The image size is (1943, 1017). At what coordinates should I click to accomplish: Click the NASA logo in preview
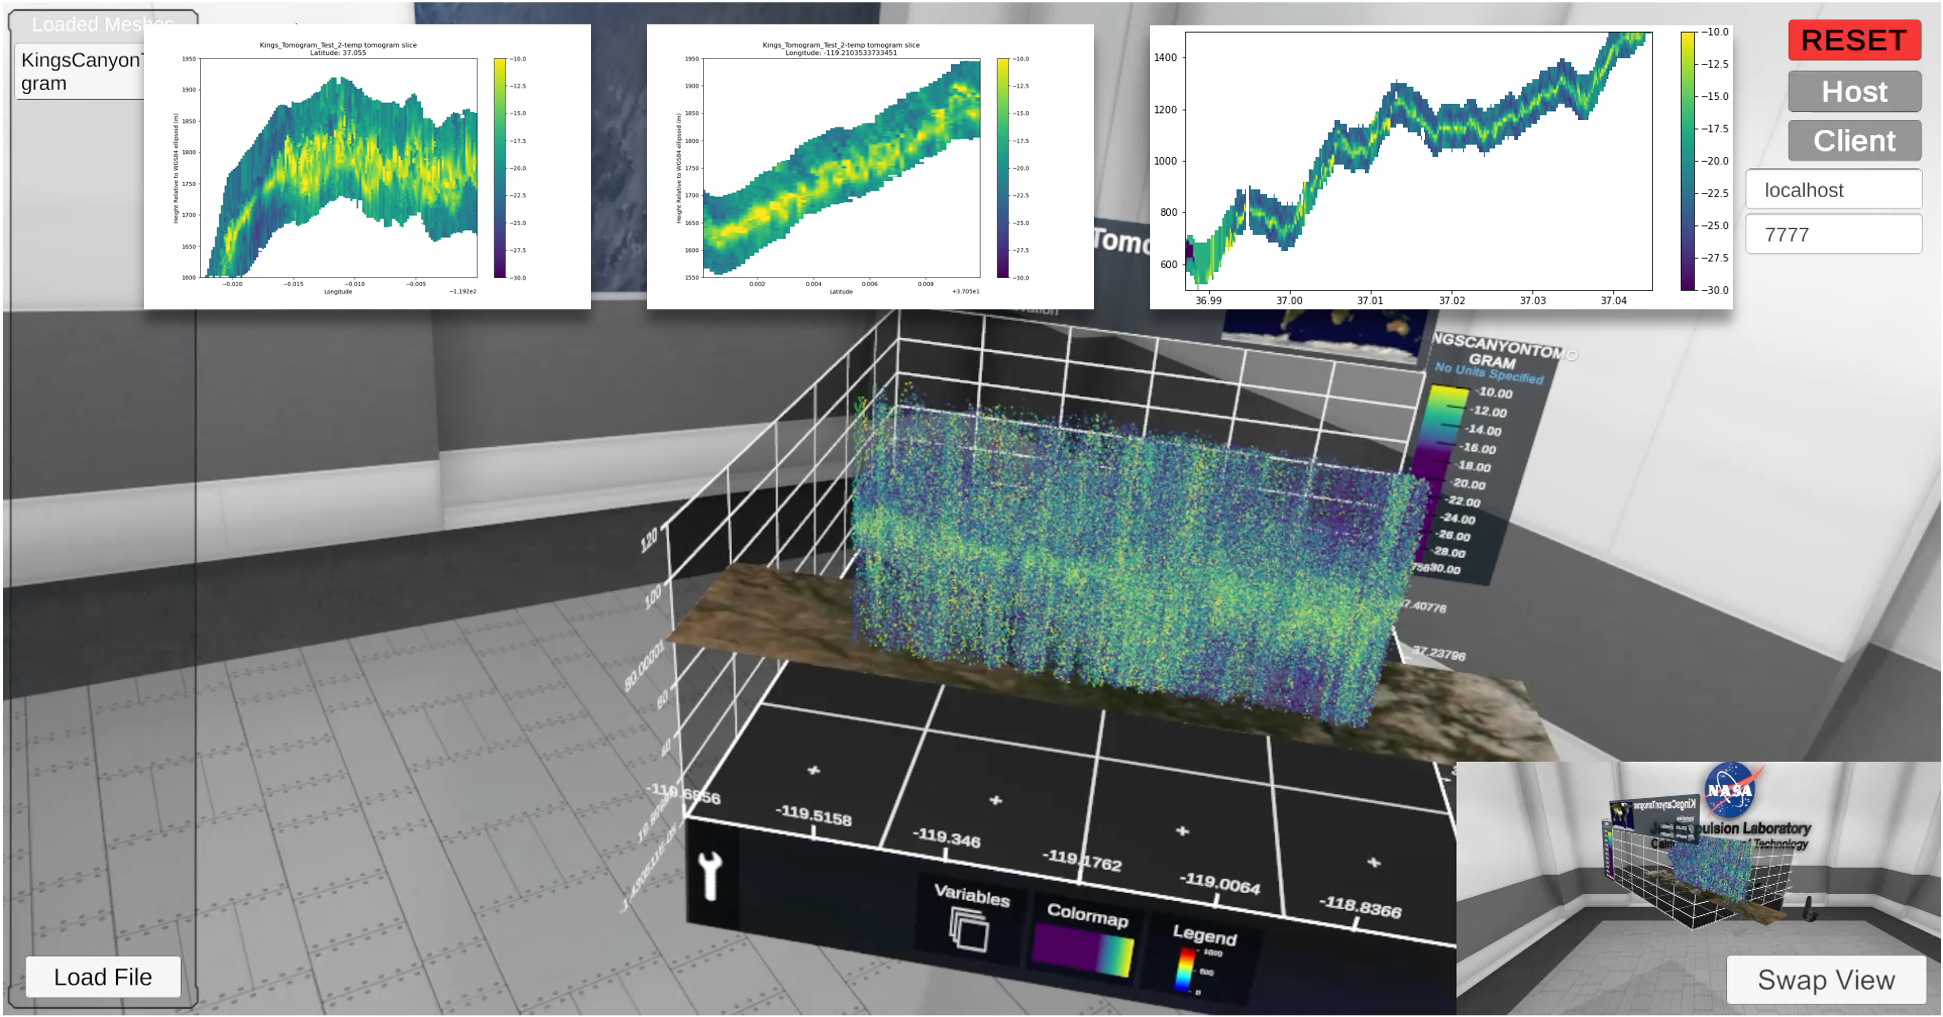(x=1731, y=790)
